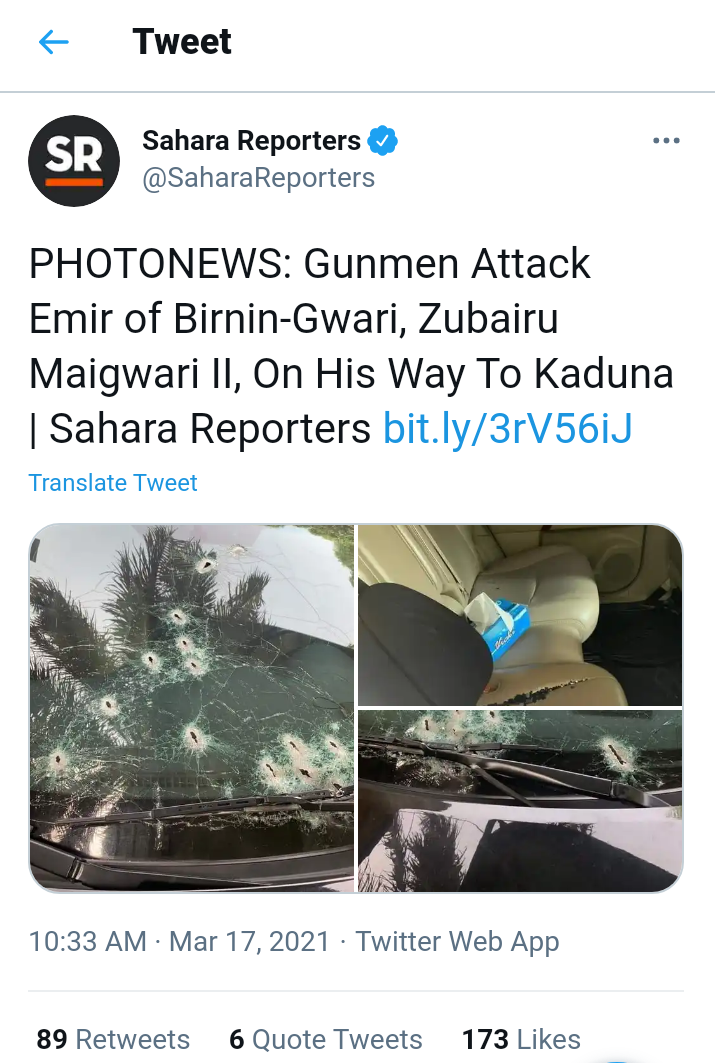The height and width of the screenshot is (1063, 715).
Task: View the large bullet-riddled windshield photo
Action: [192, 708]
